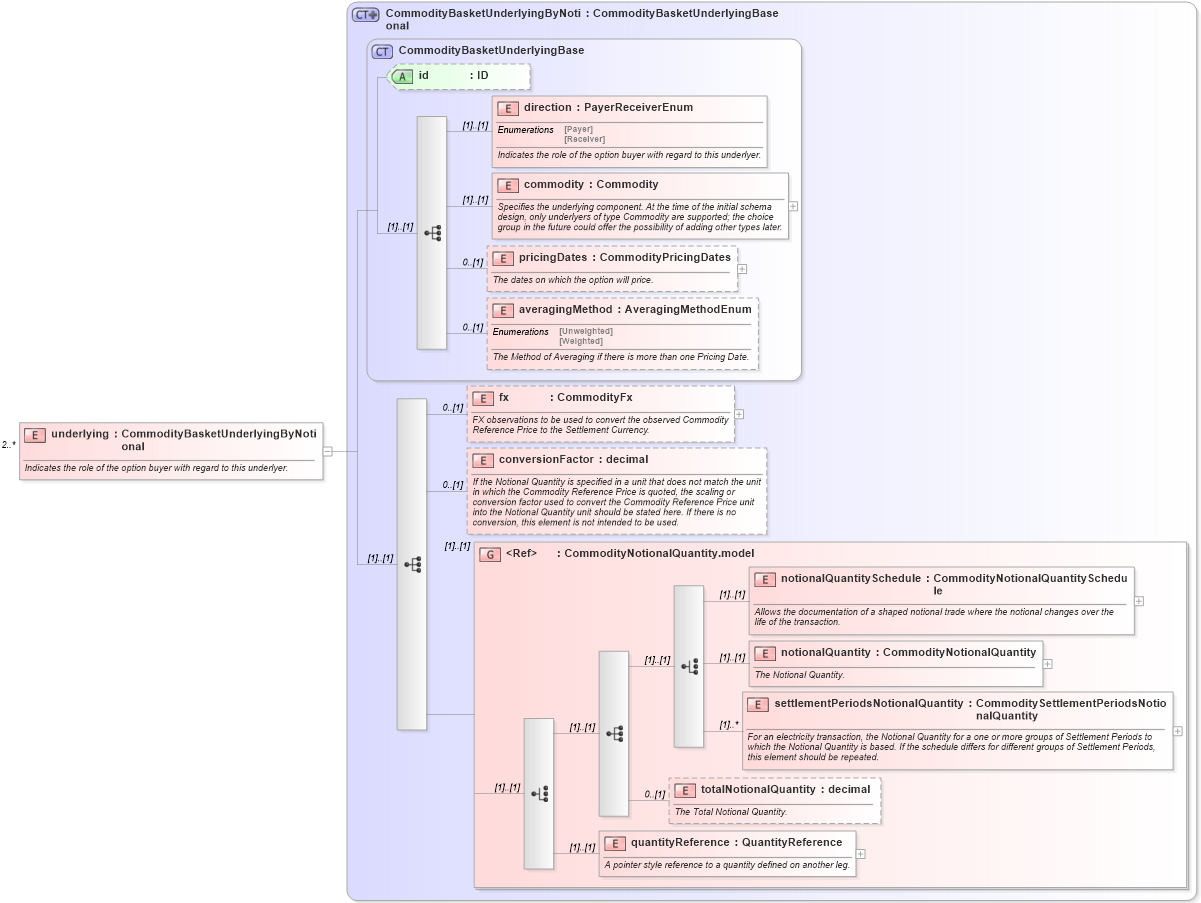This screenshot has height=903, width=1201.
Task: Click the G icon on the CommodityNotionalQuantity.model group
Action: (490, 553)
